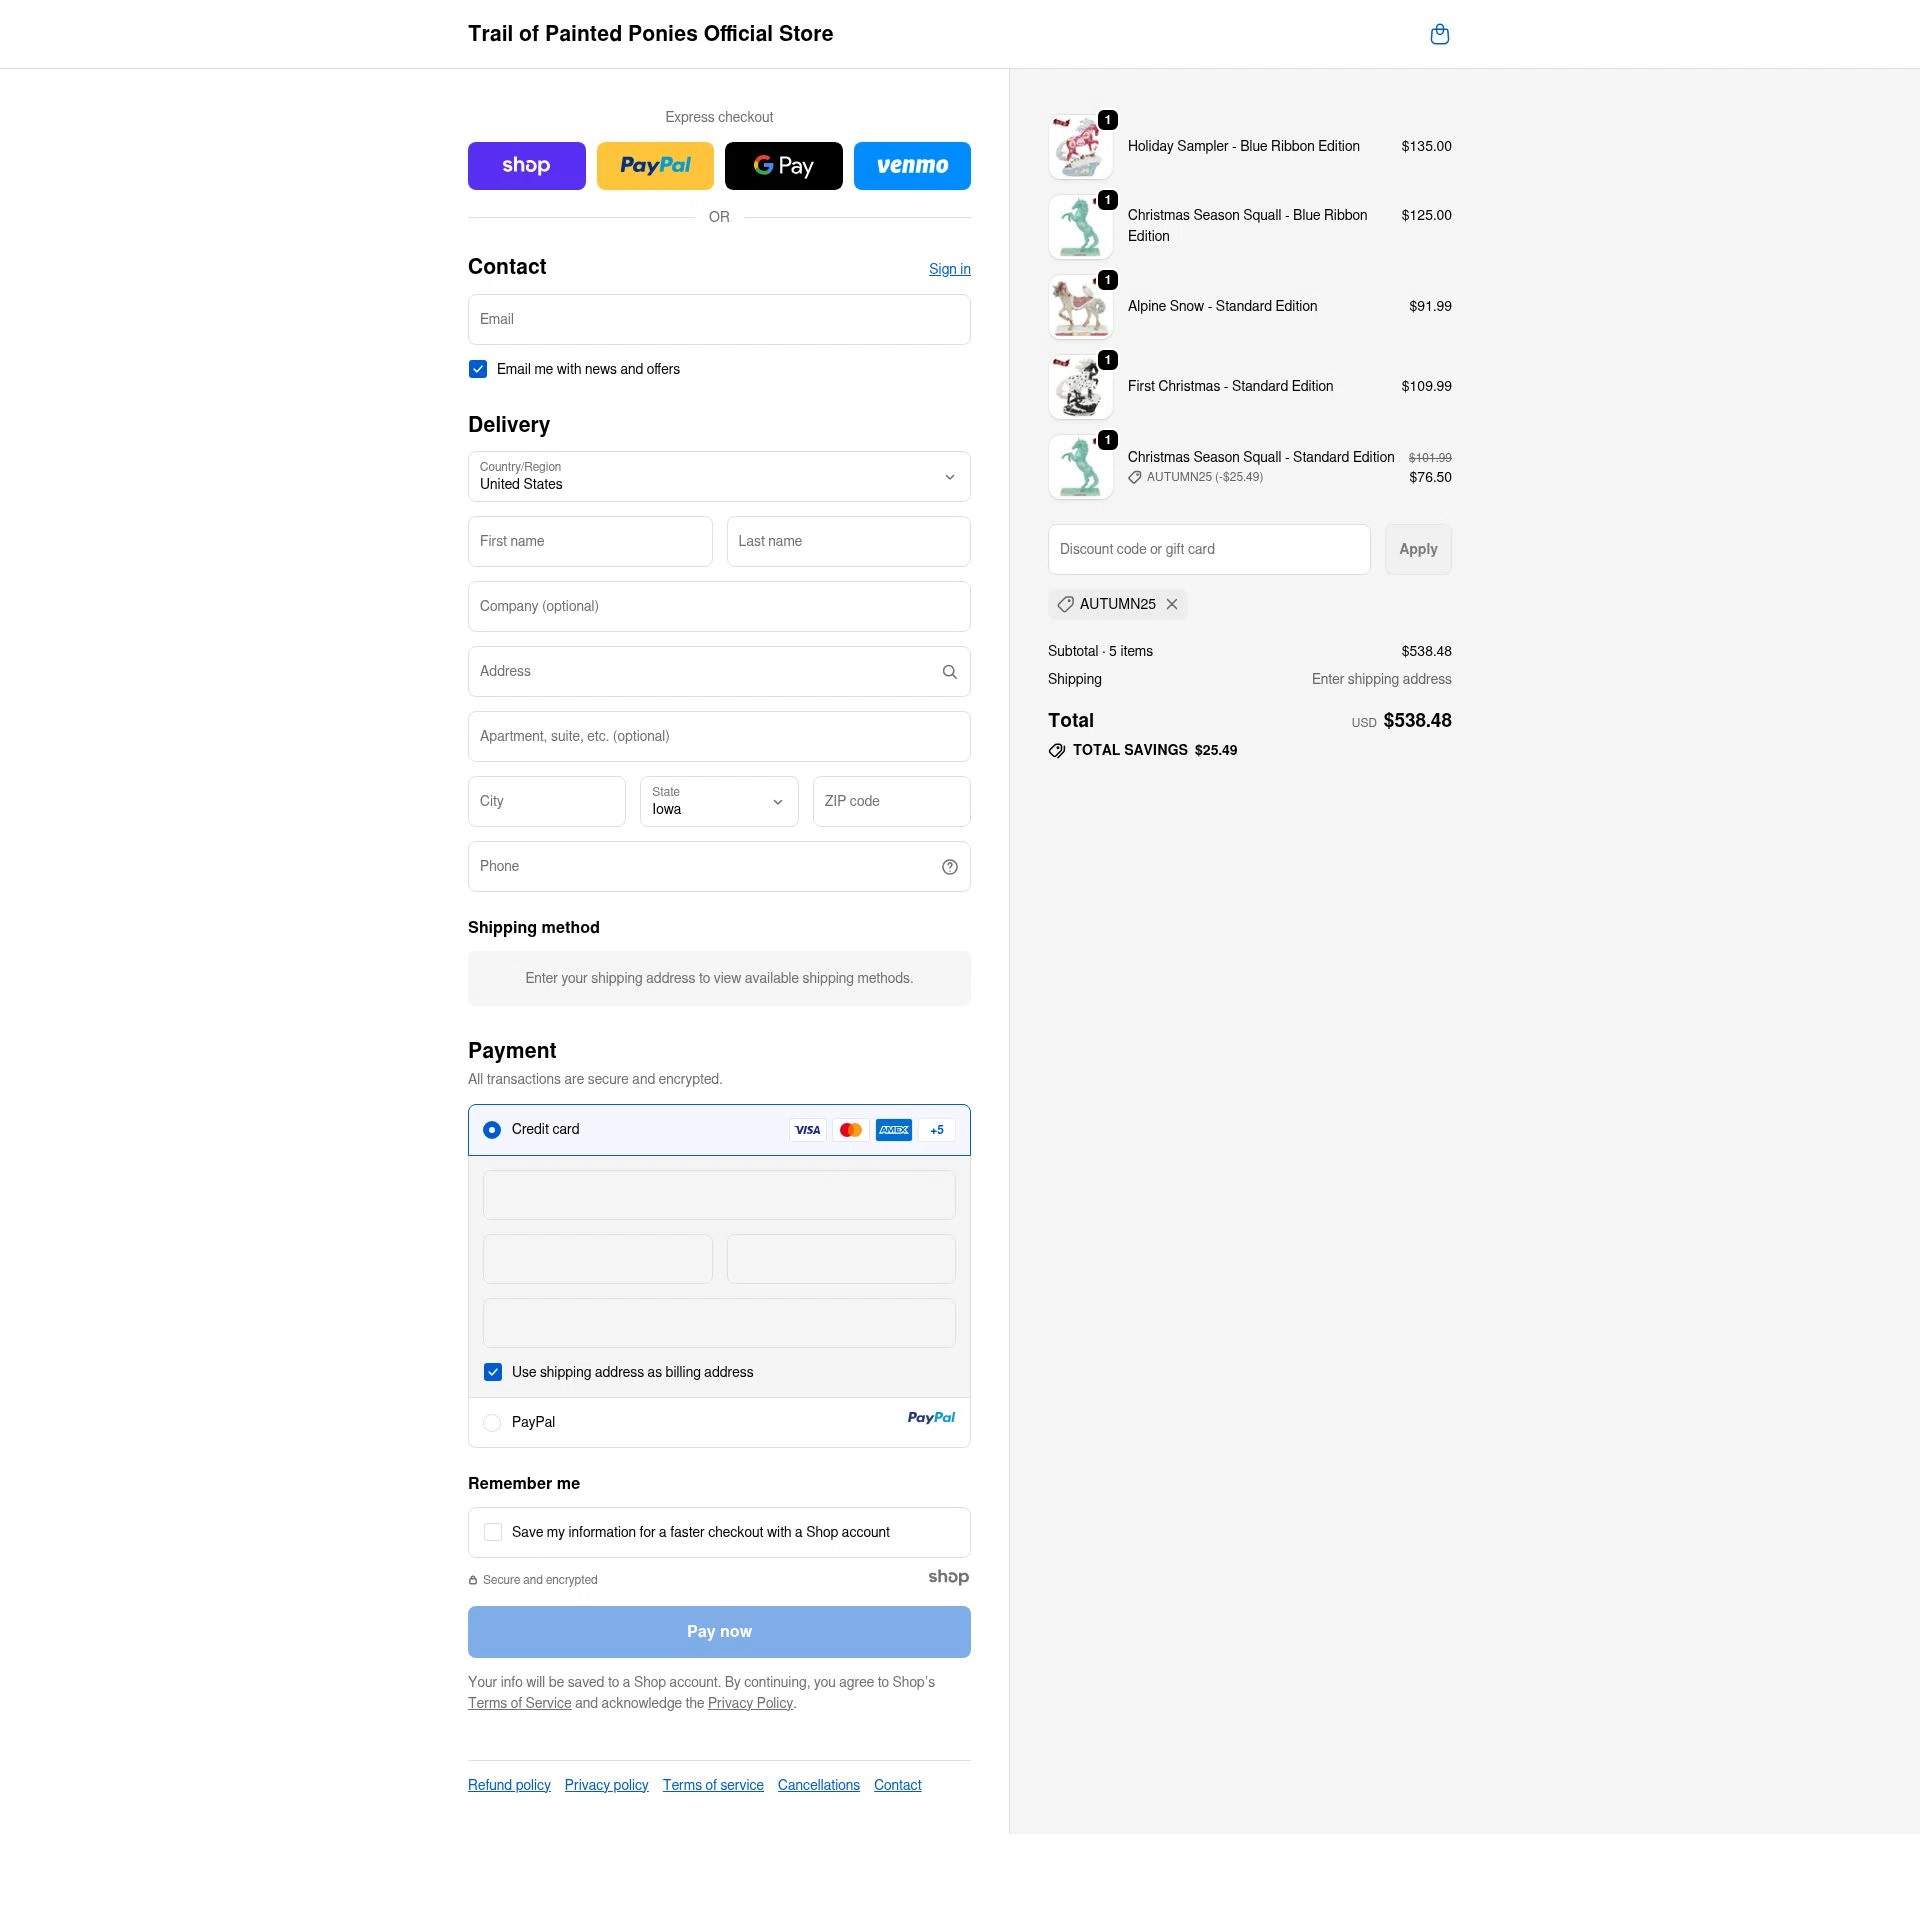Click the address search magnifier icon
The image size is (1920, 1914).
click(949, 672)
